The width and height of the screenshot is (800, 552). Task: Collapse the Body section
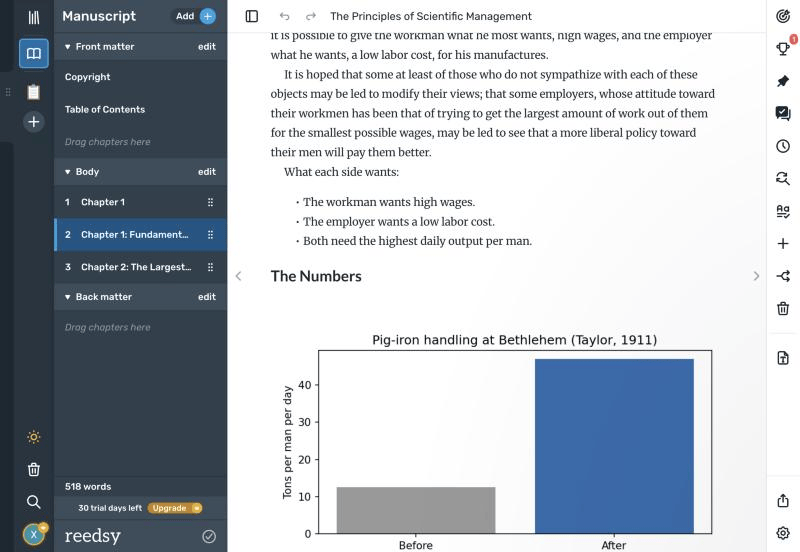point(67,172)
